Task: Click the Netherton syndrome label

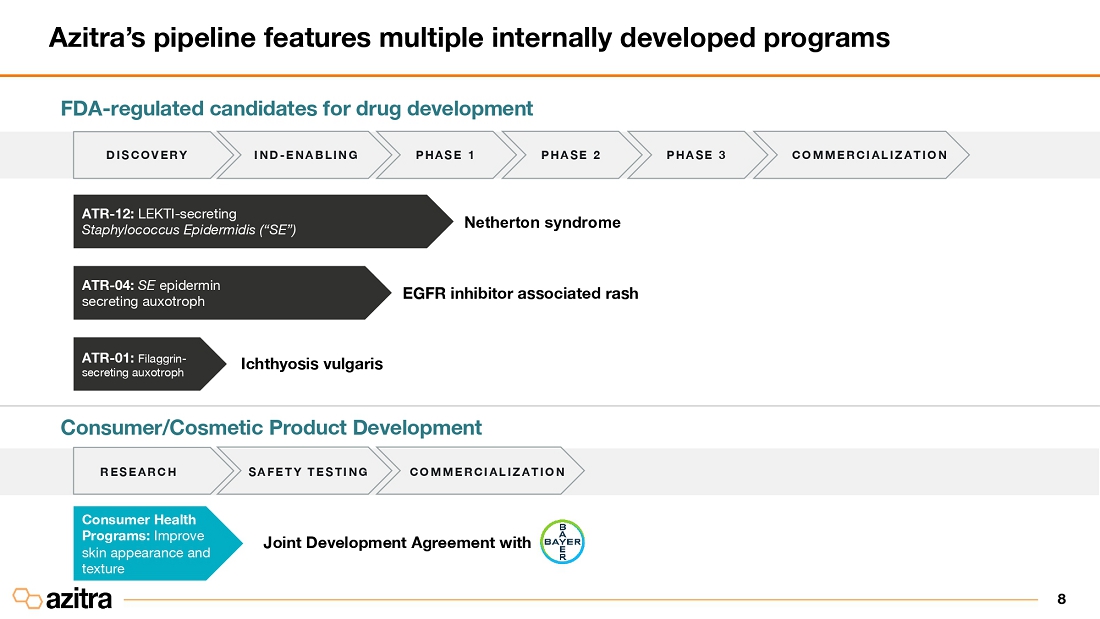Action: click(x=542, y=222)
